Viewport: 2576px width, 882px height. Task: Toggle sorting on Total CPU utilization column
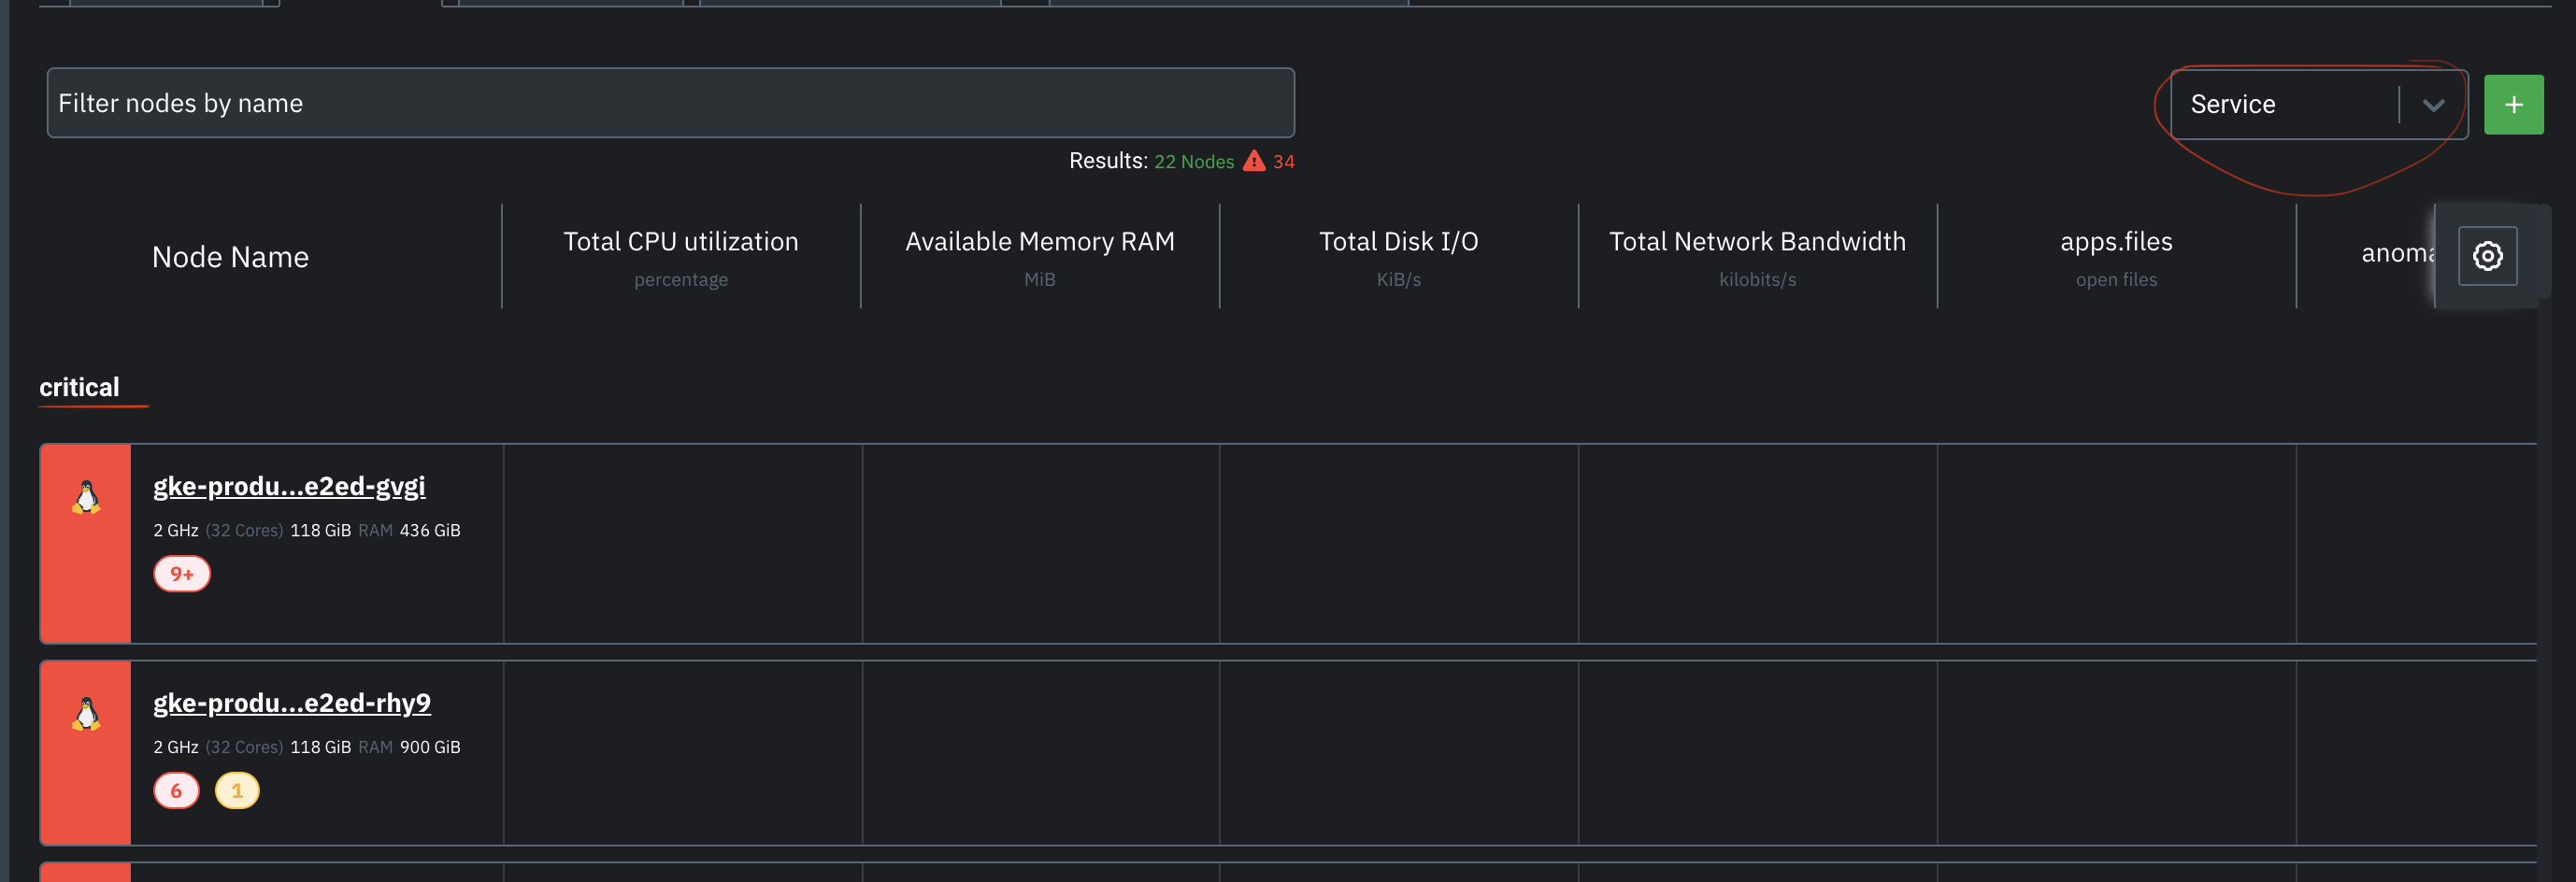click(681, 241)
